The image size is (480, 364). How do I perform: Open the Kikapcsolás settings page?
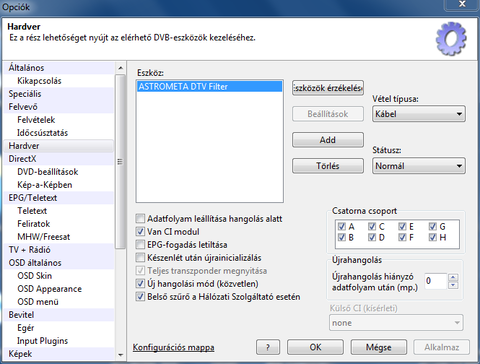(58, 81)
